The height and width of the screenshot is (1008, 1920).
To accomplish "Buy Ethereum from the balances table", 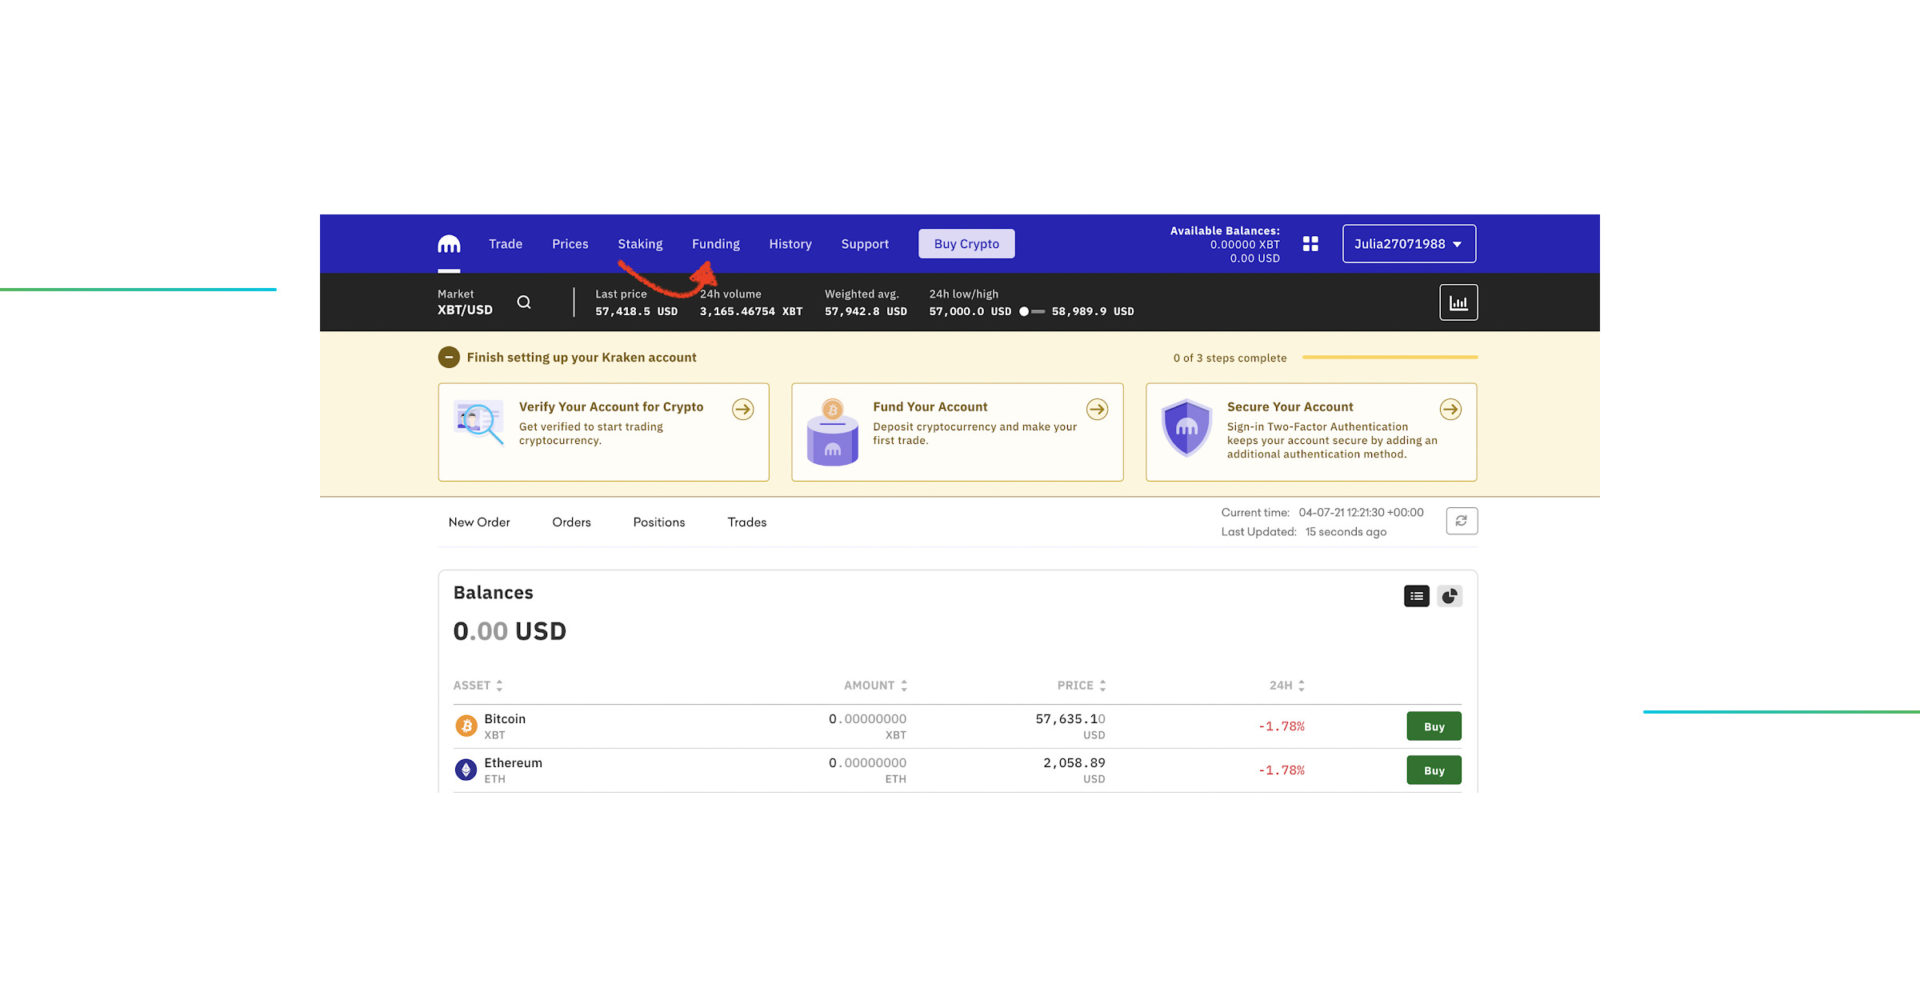I will (x=1433, y=770).
